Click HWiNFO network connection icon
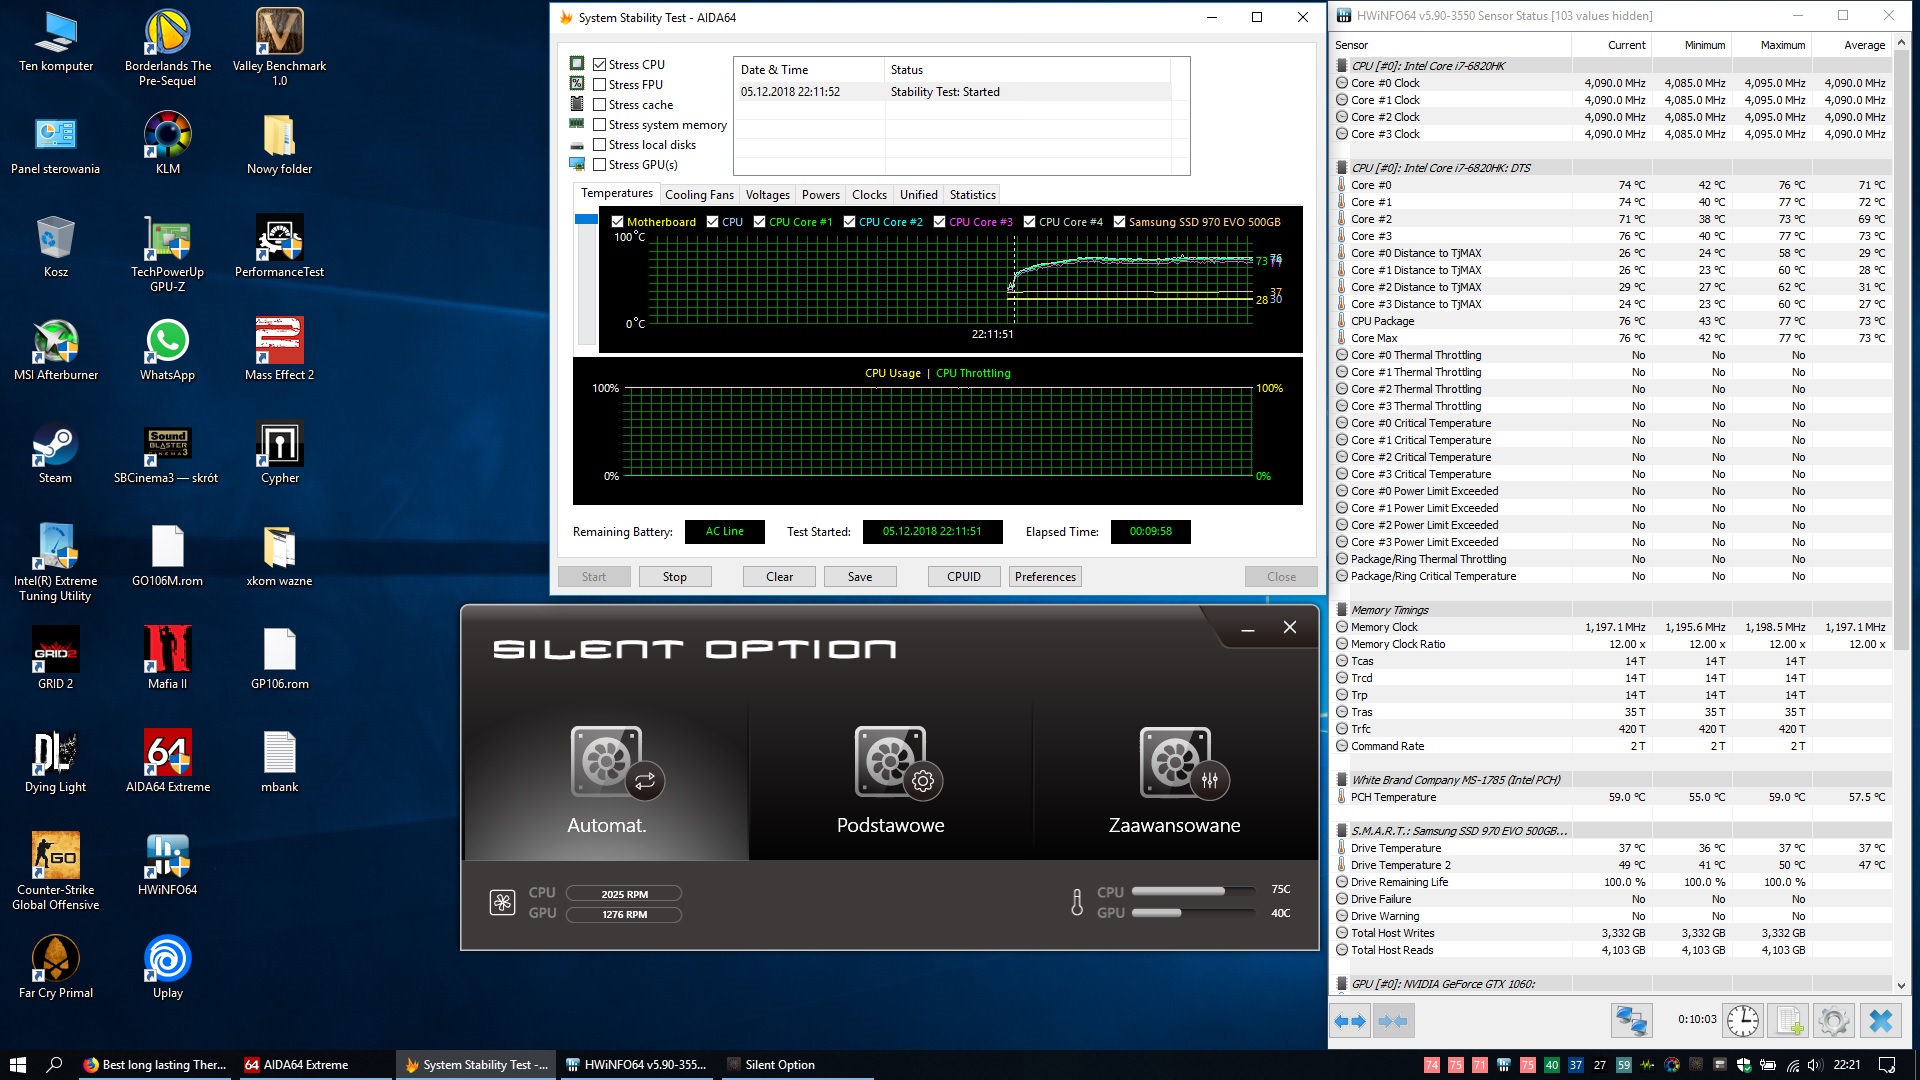The height and width of the screenshot is (1080, 1920). [1631, 1021]
